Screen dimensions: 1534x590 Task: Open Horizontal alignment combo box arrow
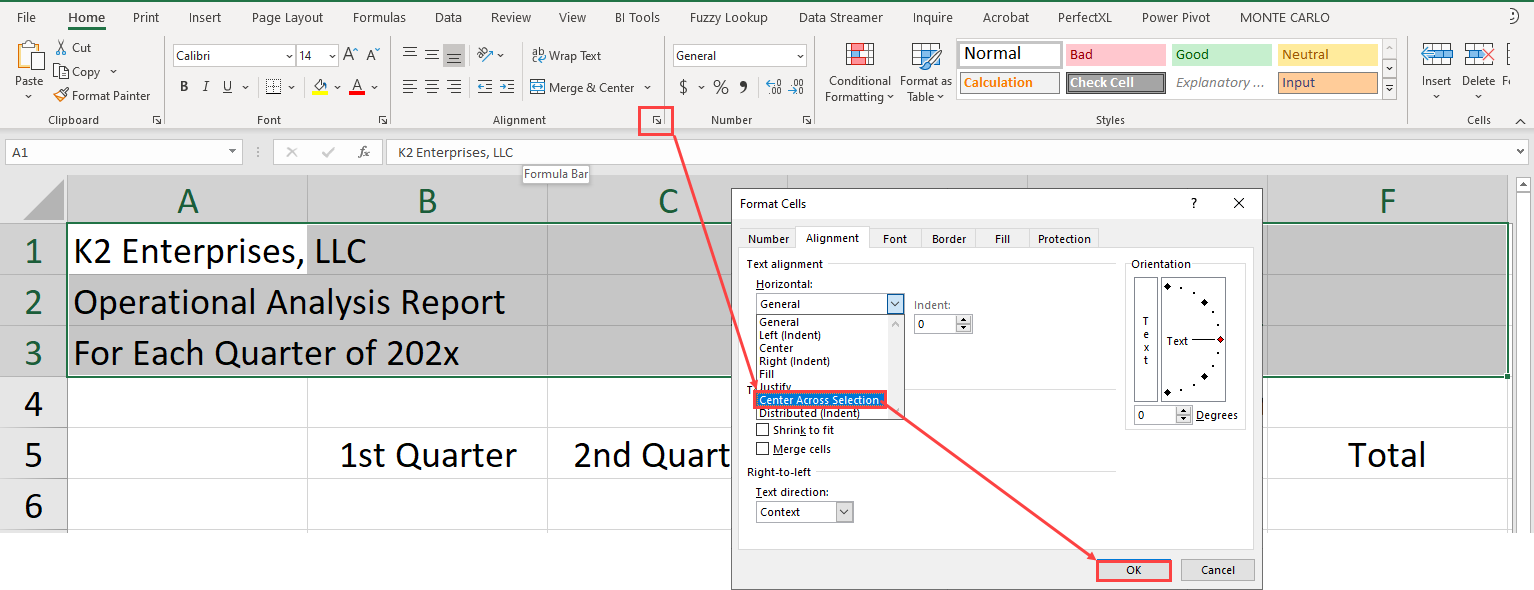click(x=895, y=304)
